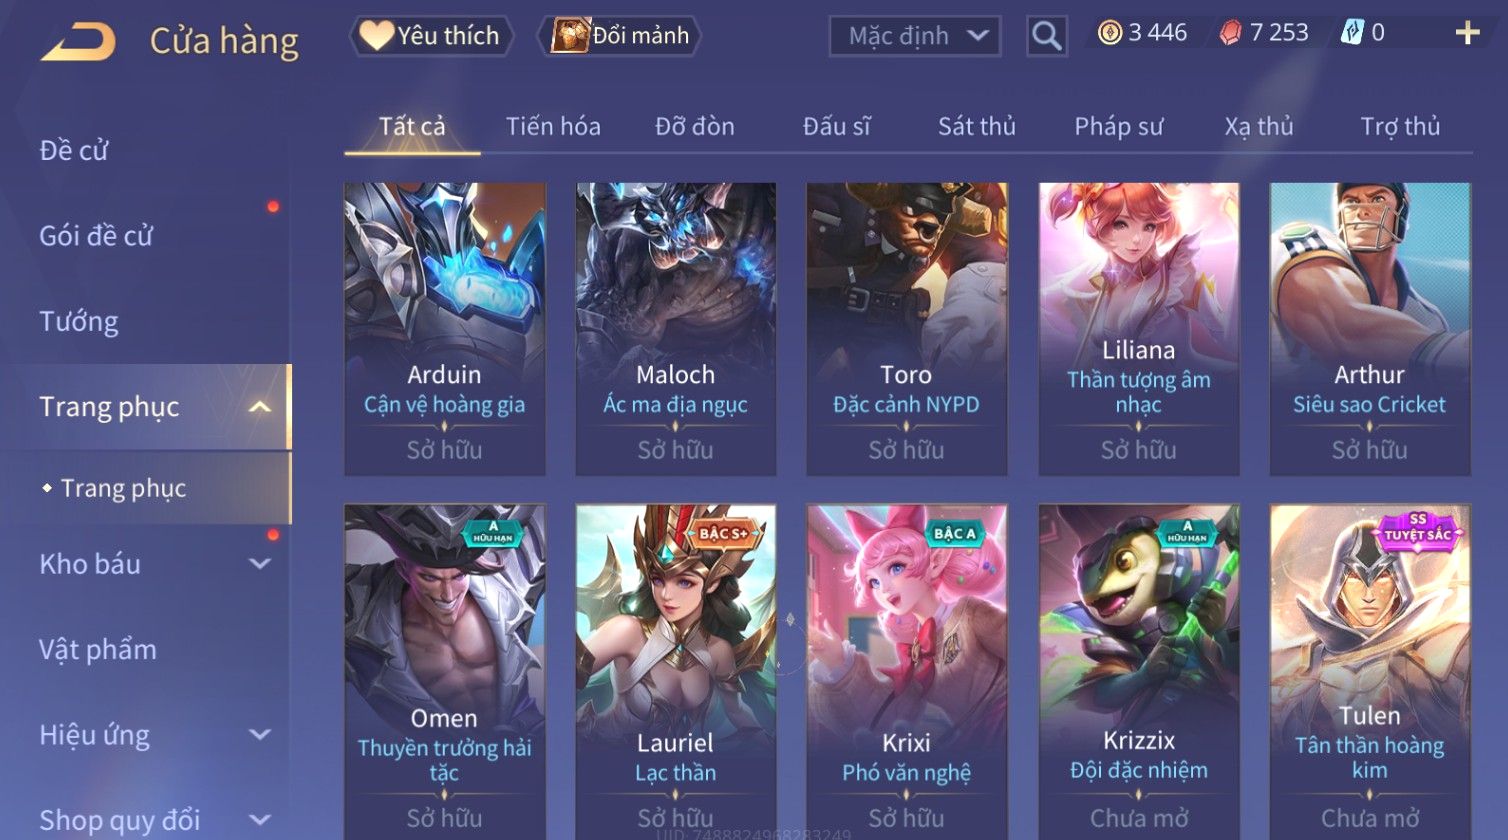Open the Krizzix Đội đặc nhiệm skin card
The width and height of the screenshot is (1508, 840).
[x=1138, y=672]
